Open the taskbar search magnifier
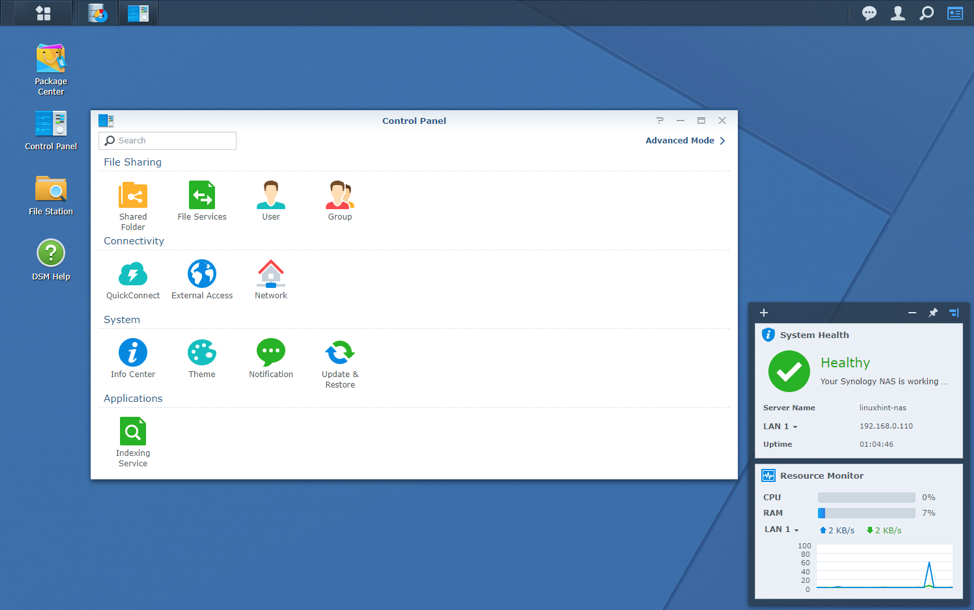974x610 pixels. pyautogui.click(x=926, y=13)
